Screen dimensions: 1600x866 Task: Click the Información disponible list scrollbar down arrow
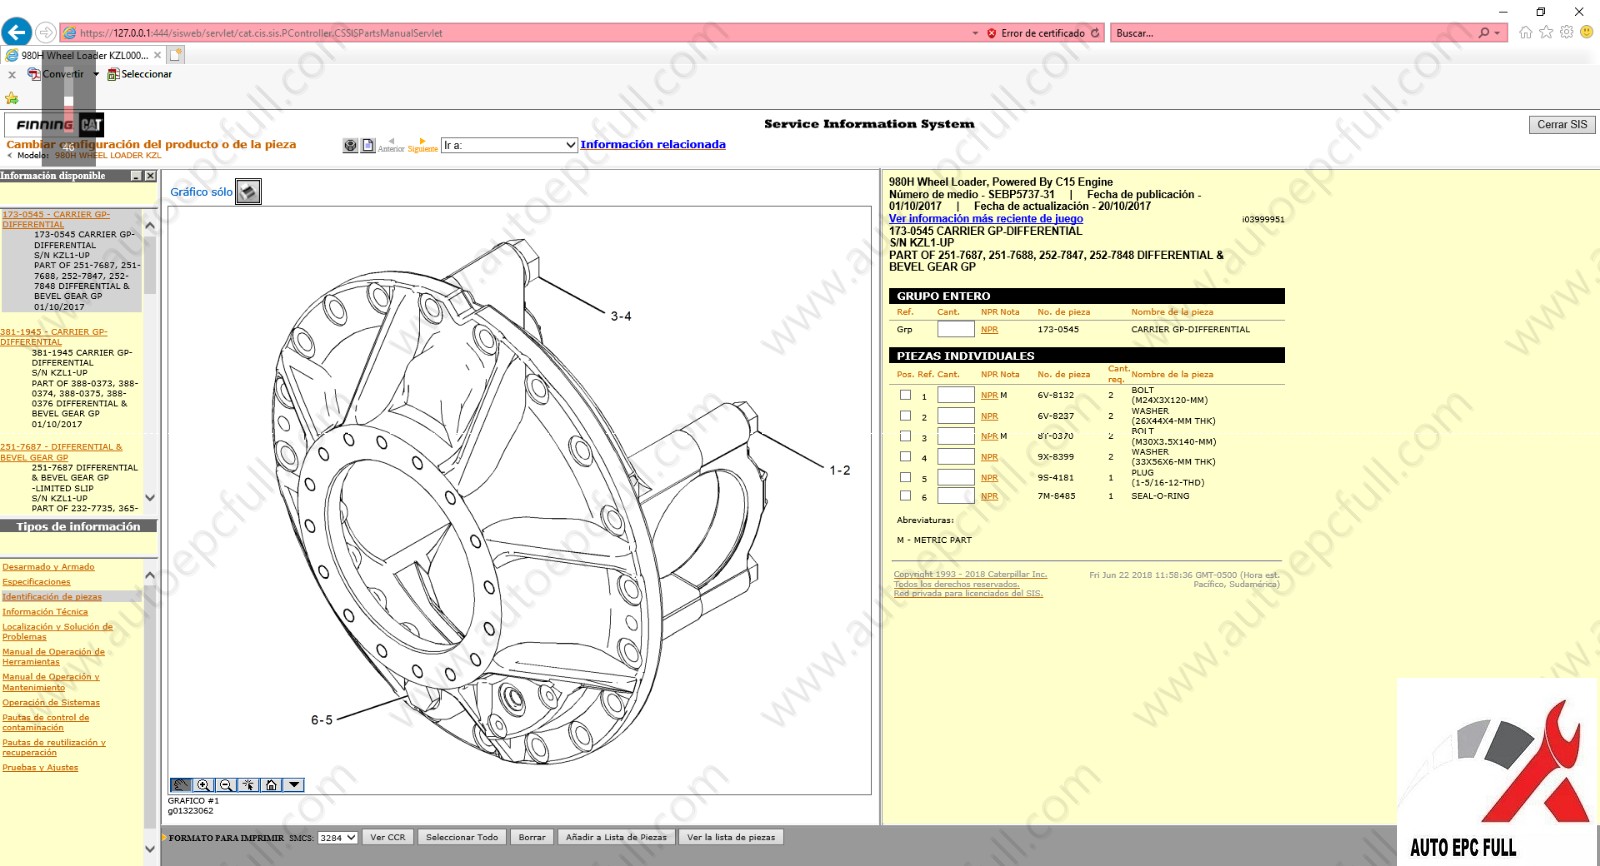(x=150, y=498)
